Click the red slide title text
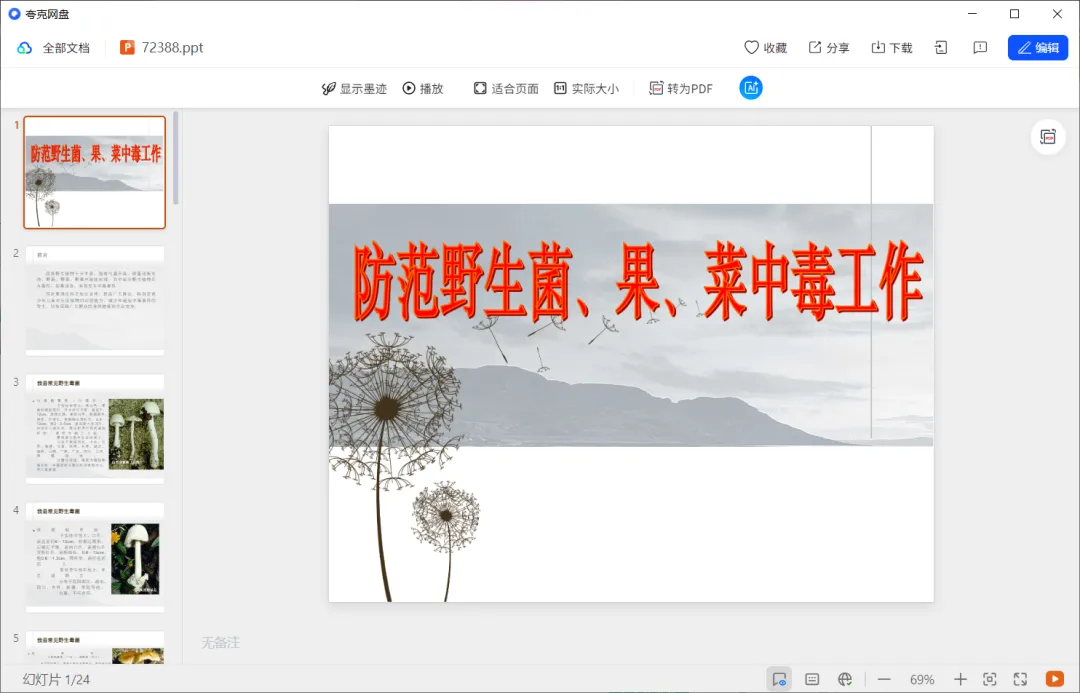1080x693 pixels. [638, 281]
